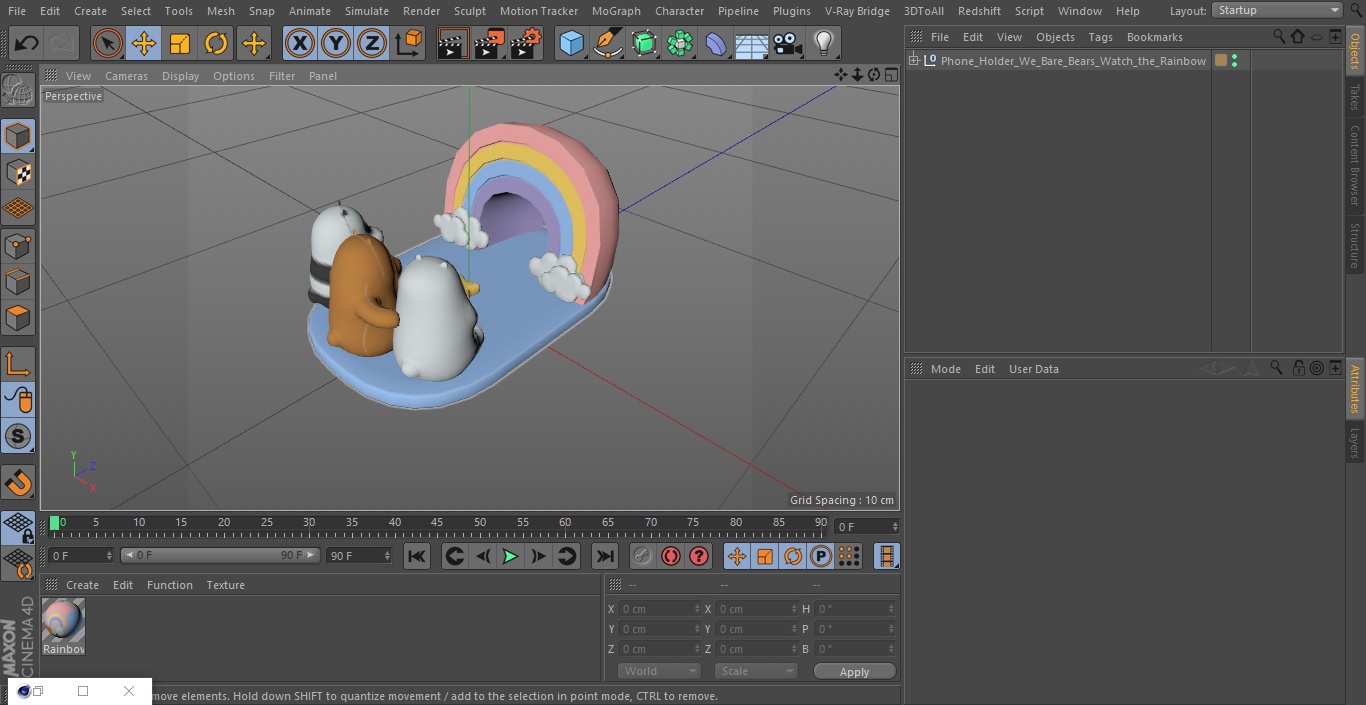Select the Rotate tool

pyautogui.click(x=216, y=44)
